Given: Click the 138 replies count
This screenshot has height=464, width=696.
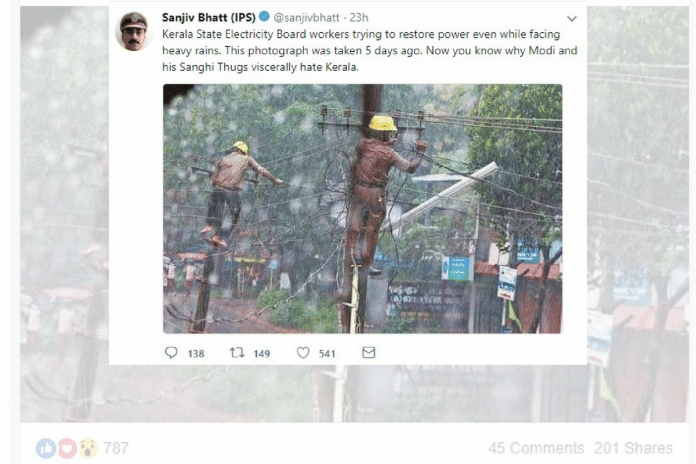Looking at the screenshot, I should click(196, 353).
